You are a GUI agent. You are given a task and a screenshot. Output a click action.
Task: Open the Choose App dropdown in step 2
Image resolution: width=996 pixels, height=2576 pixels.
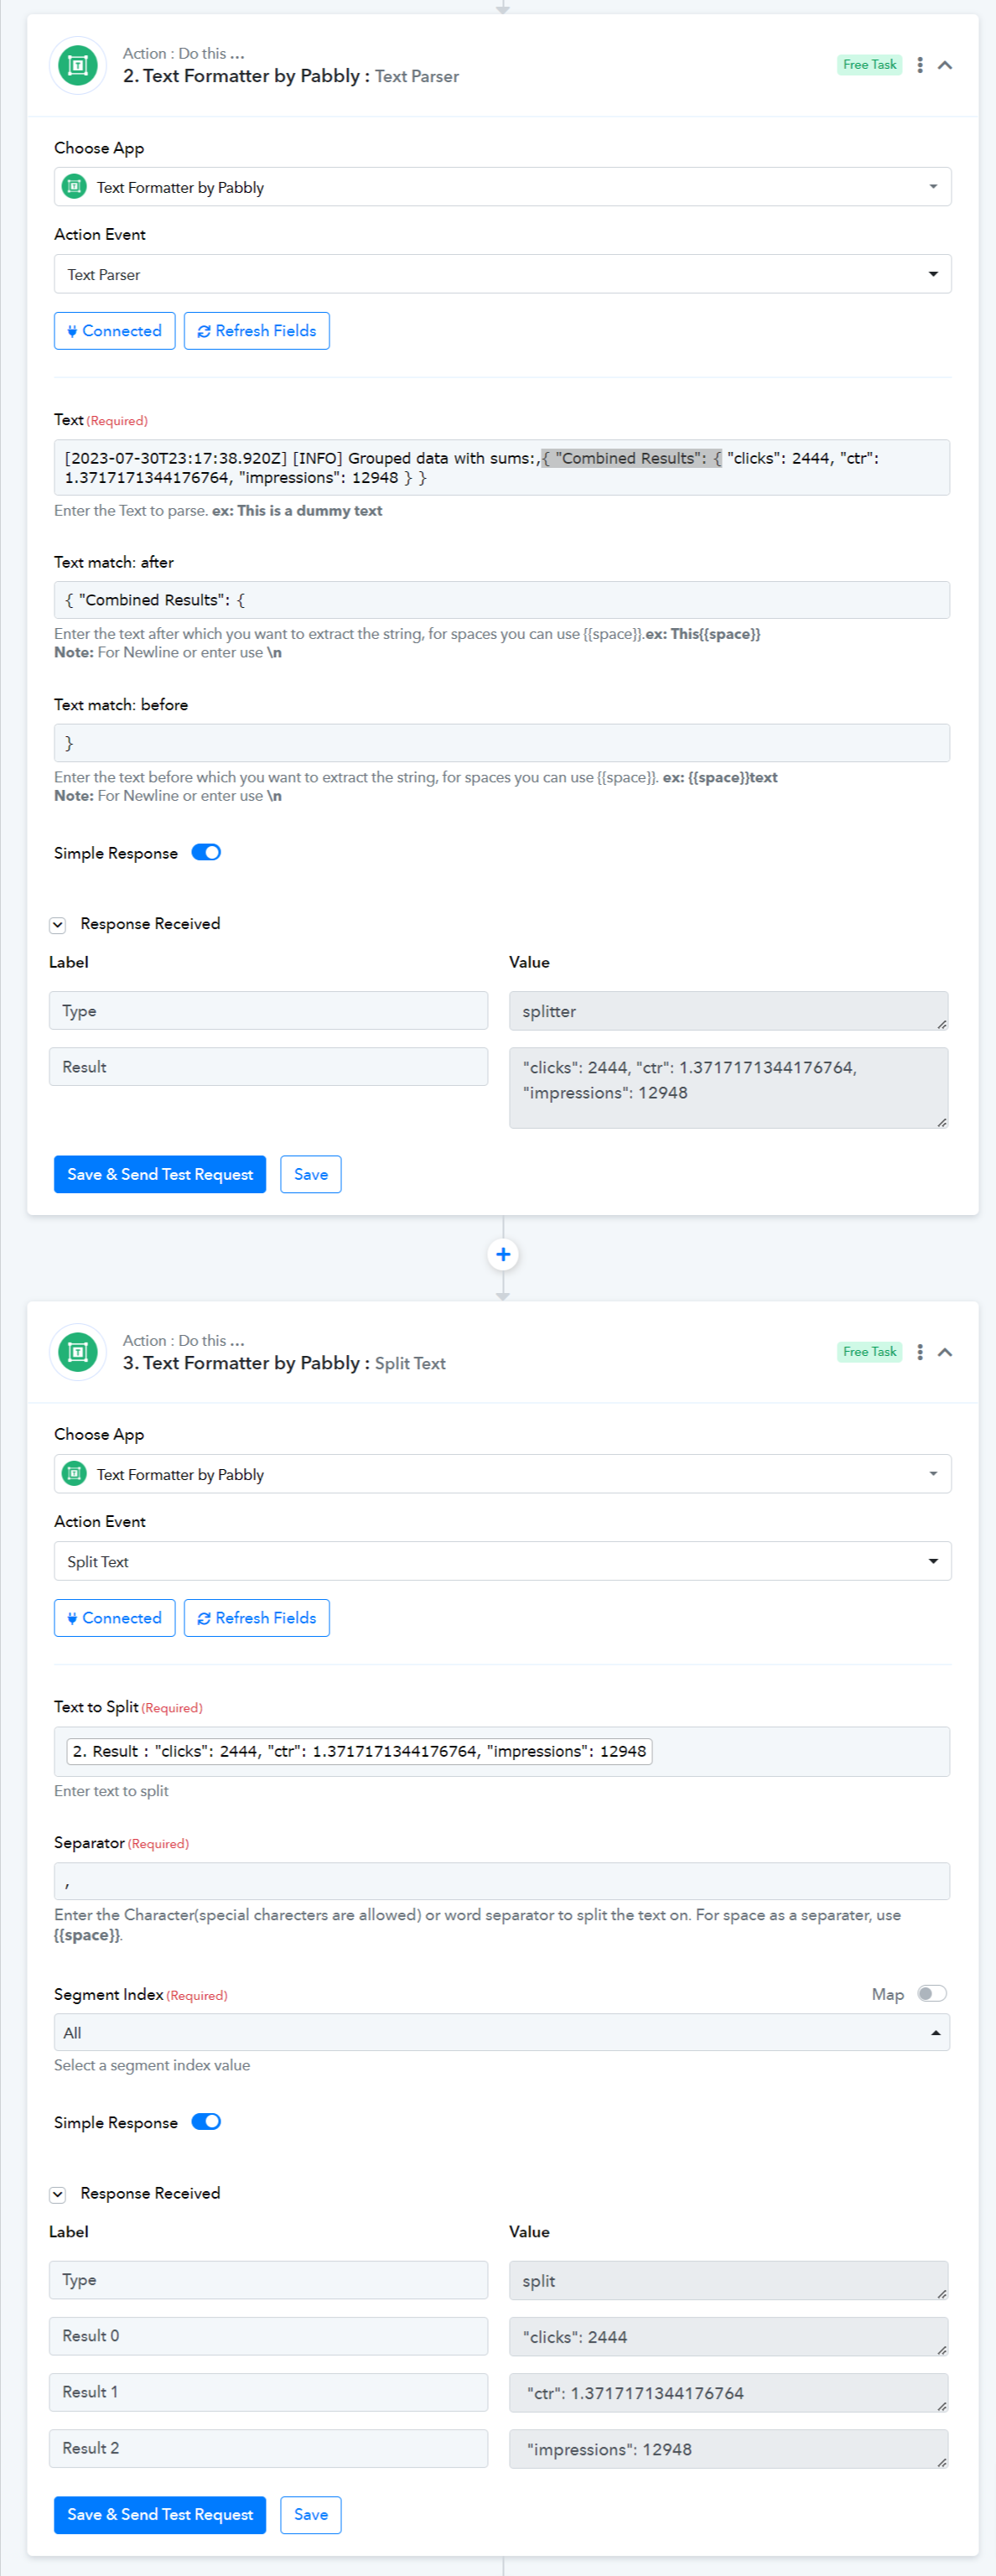(x=502, y=187)
